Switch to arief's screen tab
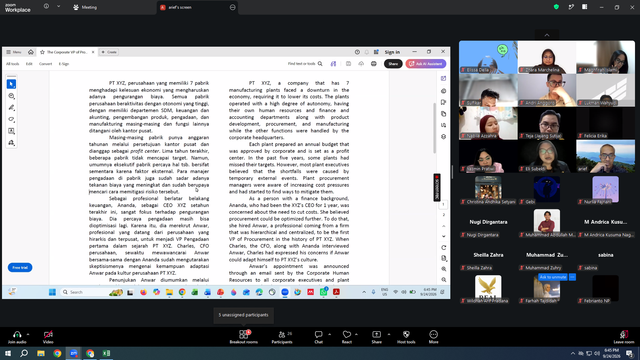Image resolution: width=640 pixels, height=360 pixels. pos(198,7)
